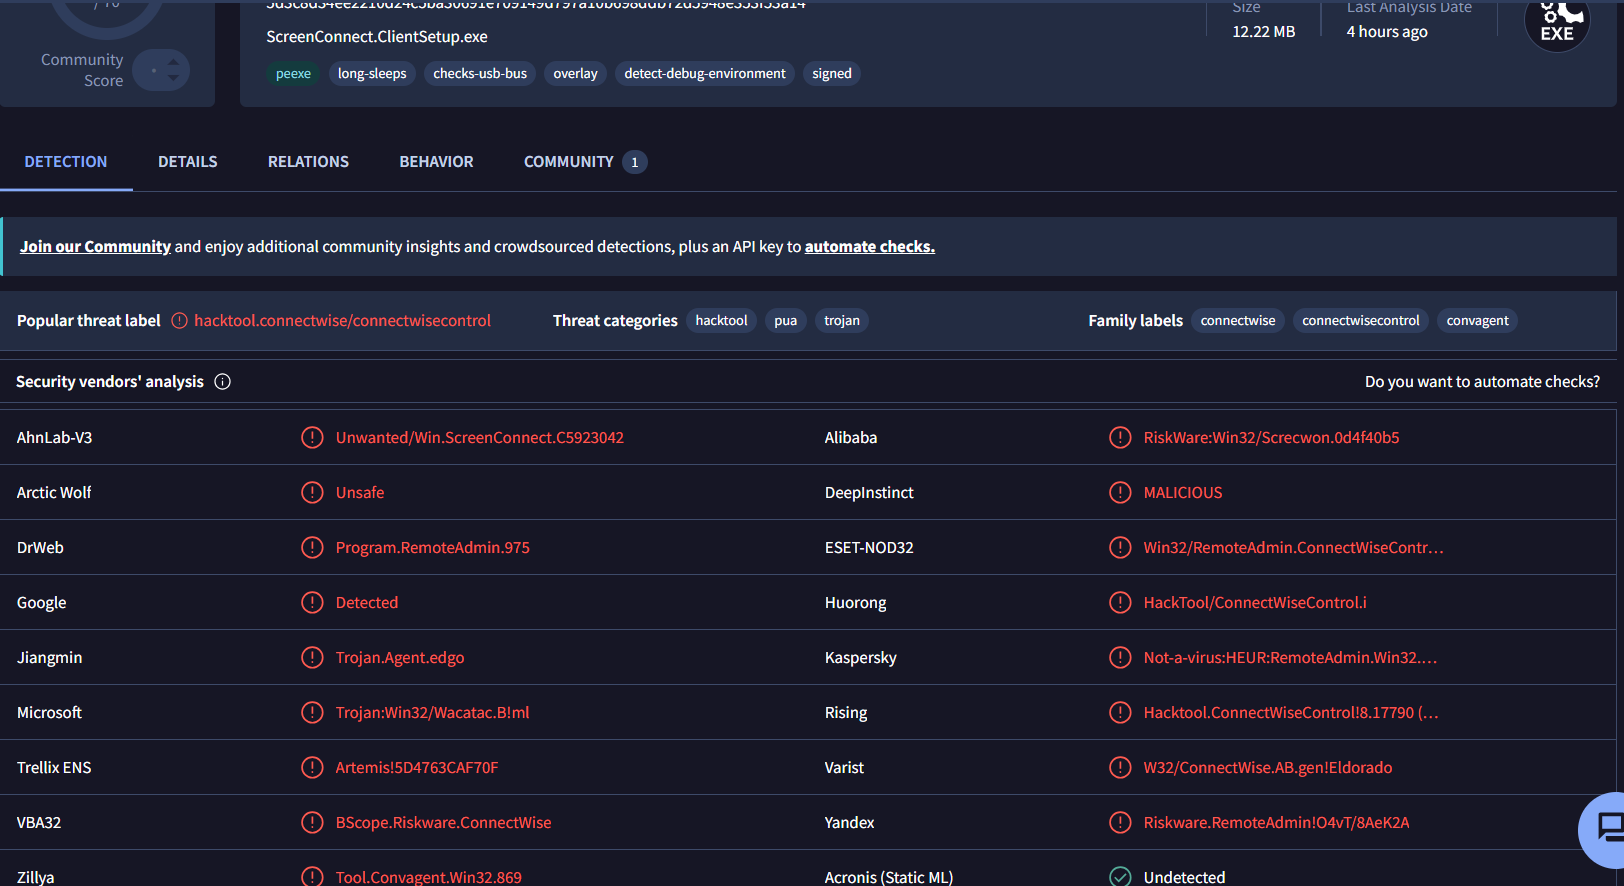Click the 'hacktool' threat category chip

(722, 321)
